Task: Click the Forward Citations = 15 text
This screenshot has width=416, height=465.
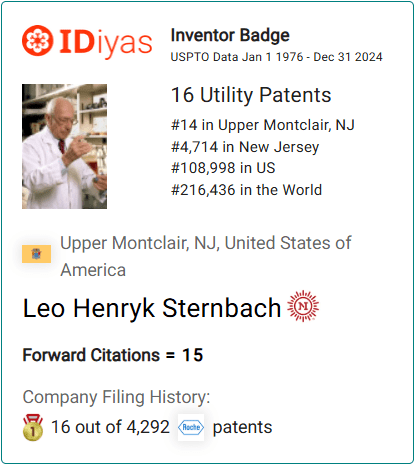Action: click(x=113, y=355)
